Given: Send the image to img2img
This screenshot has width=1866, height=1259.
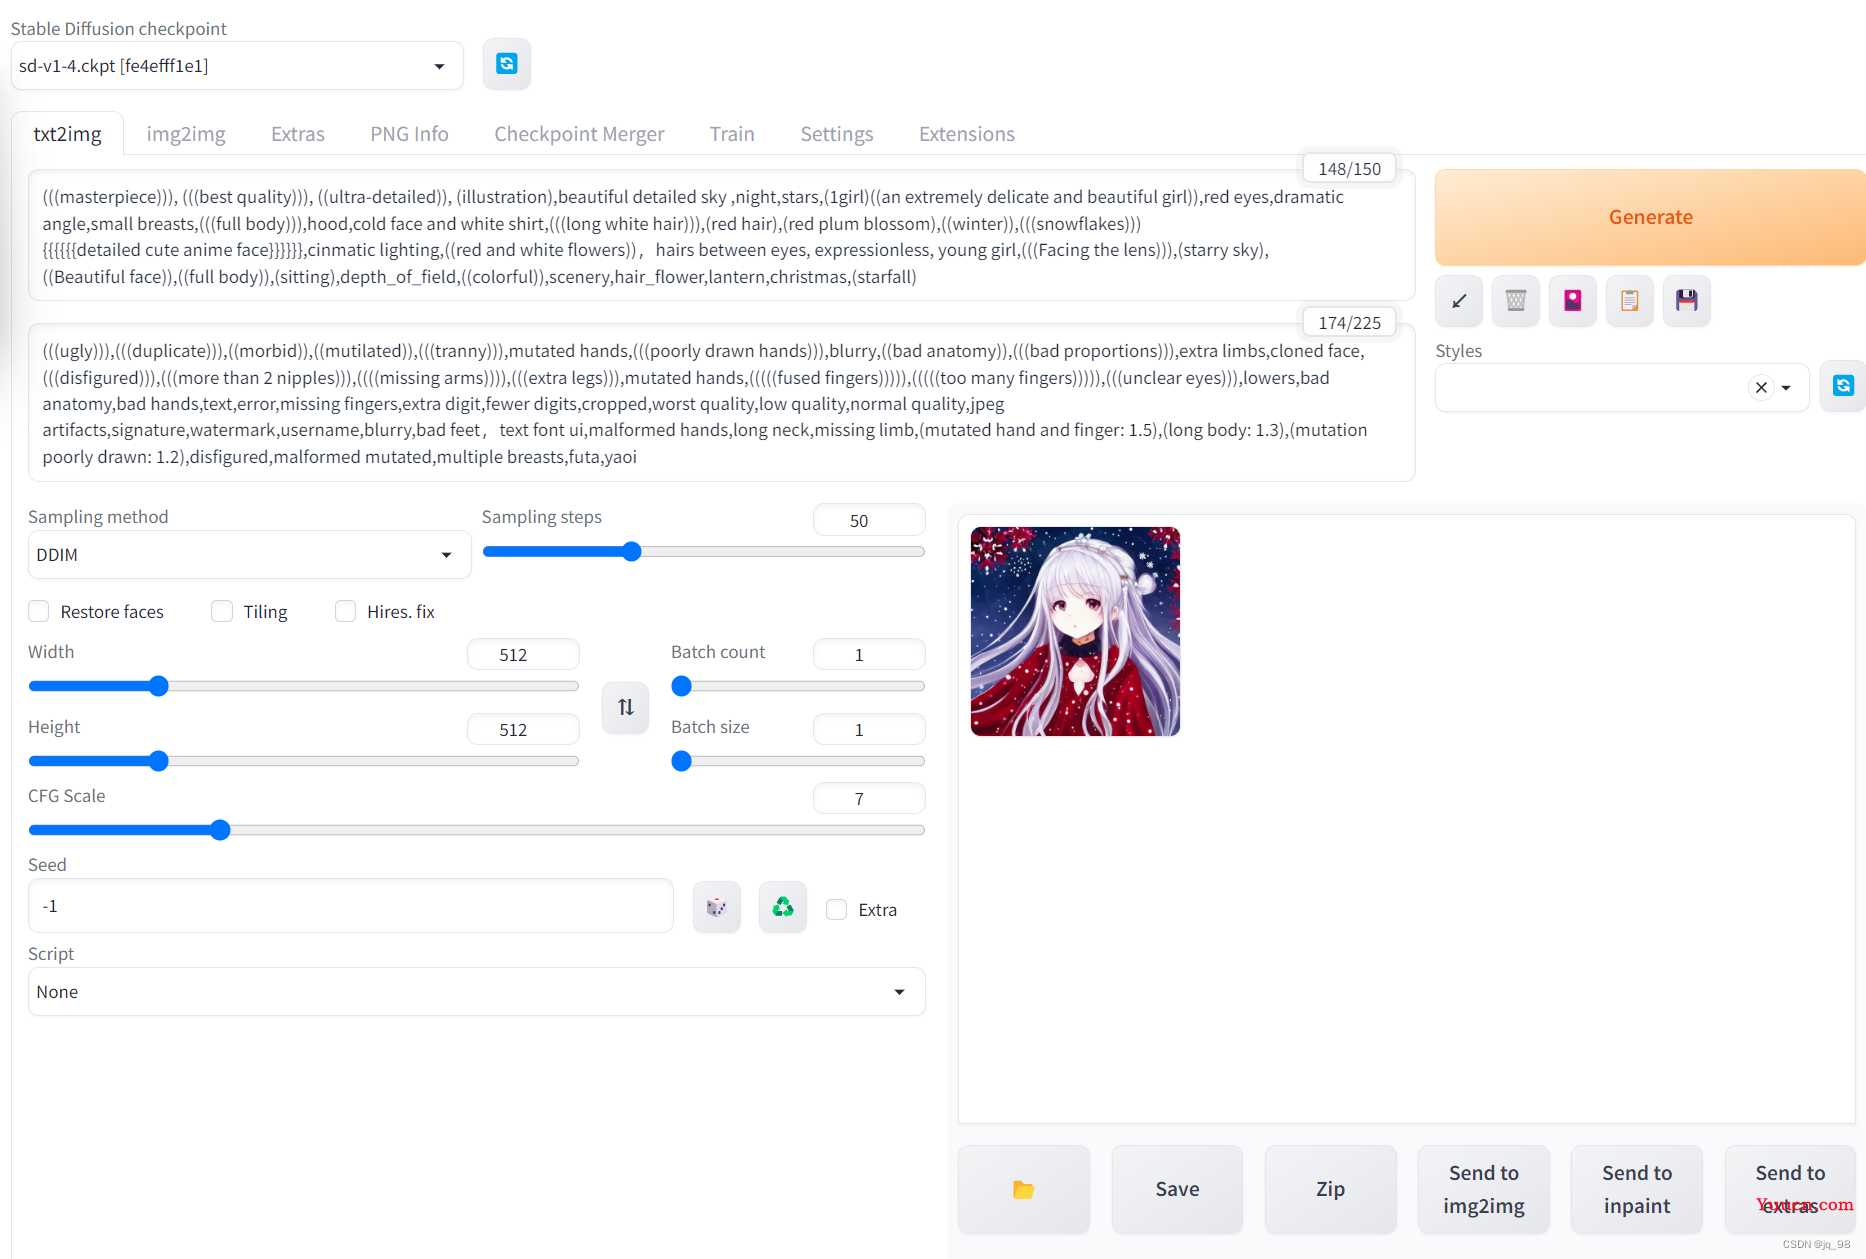Looking at the screenshot, I should tap(1483, 1189).
